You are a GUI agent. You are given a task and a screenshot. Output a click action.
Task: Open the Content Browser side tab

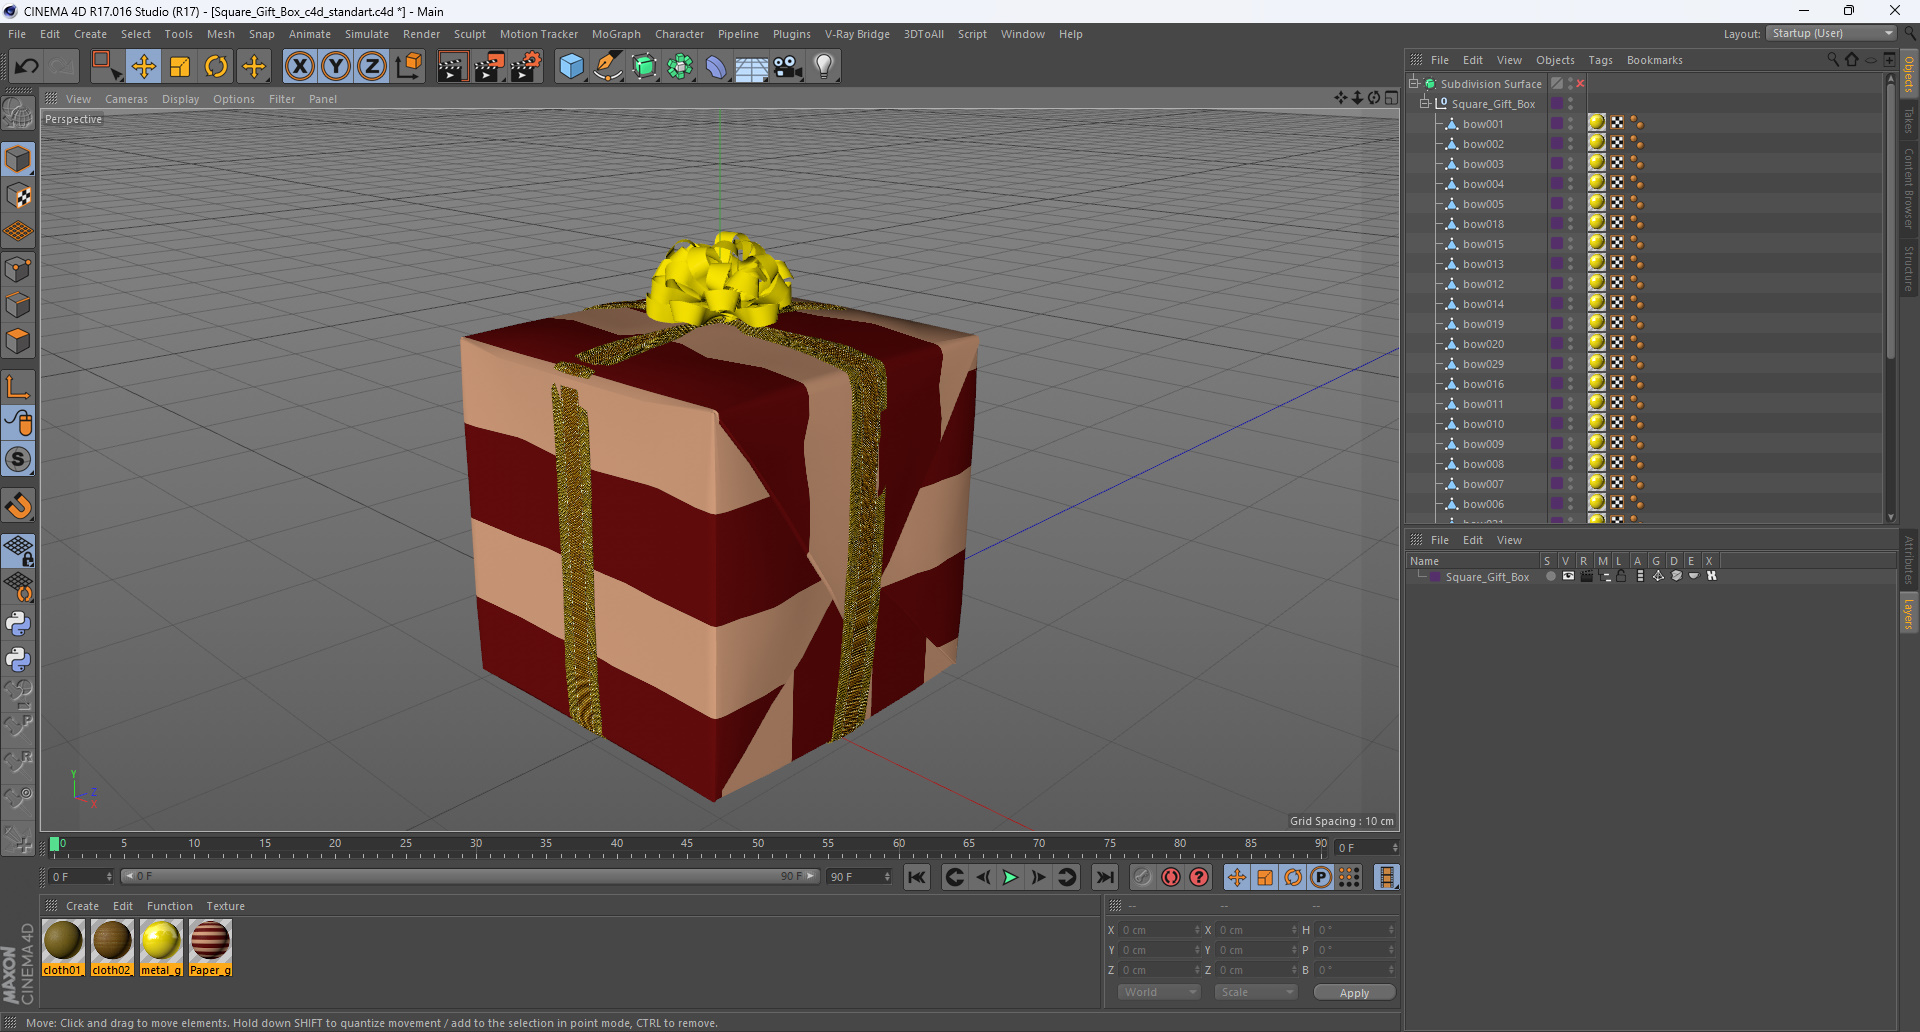[x=1908, y=188]
